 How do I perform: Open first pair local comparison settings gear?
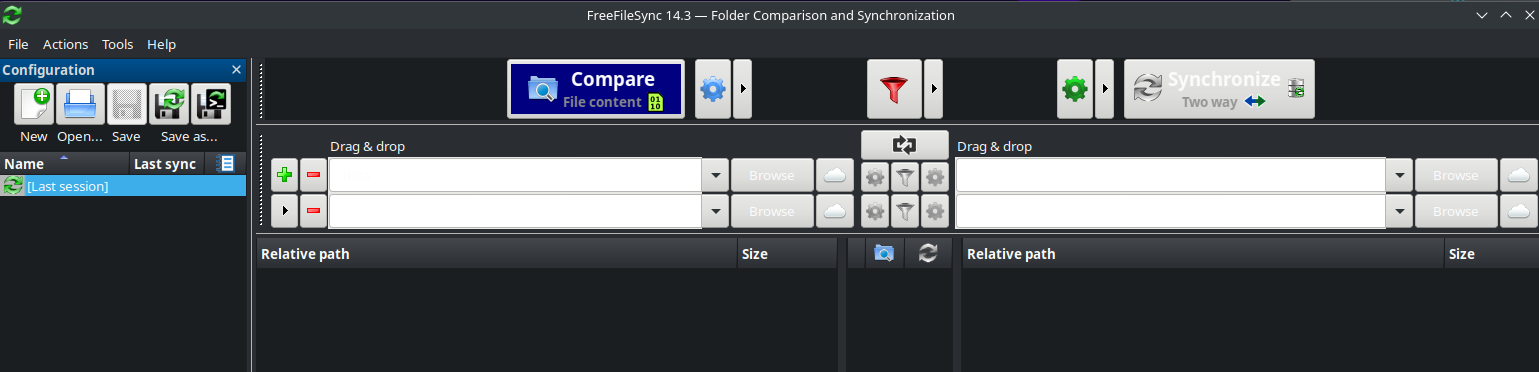875,178
